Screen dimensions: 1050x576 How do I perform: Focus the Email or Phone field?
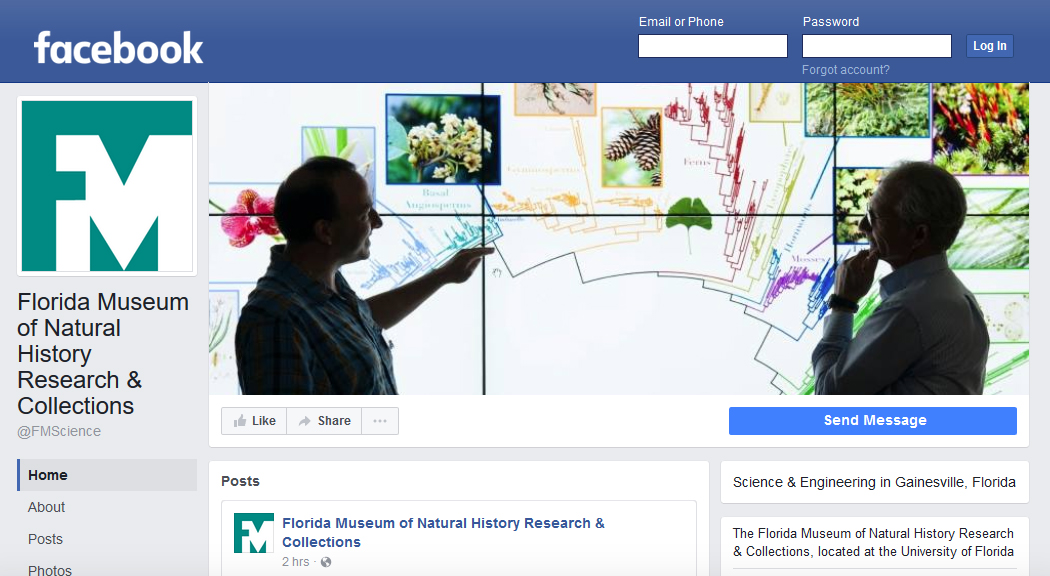coord(712,46)
